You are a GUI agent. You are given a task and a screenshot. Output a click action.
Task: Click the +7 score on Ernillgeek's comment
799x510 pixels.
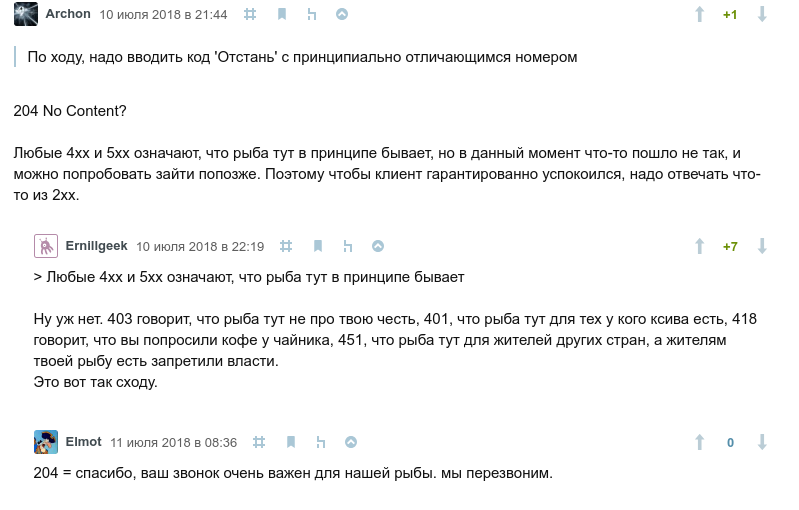[730, 246]
